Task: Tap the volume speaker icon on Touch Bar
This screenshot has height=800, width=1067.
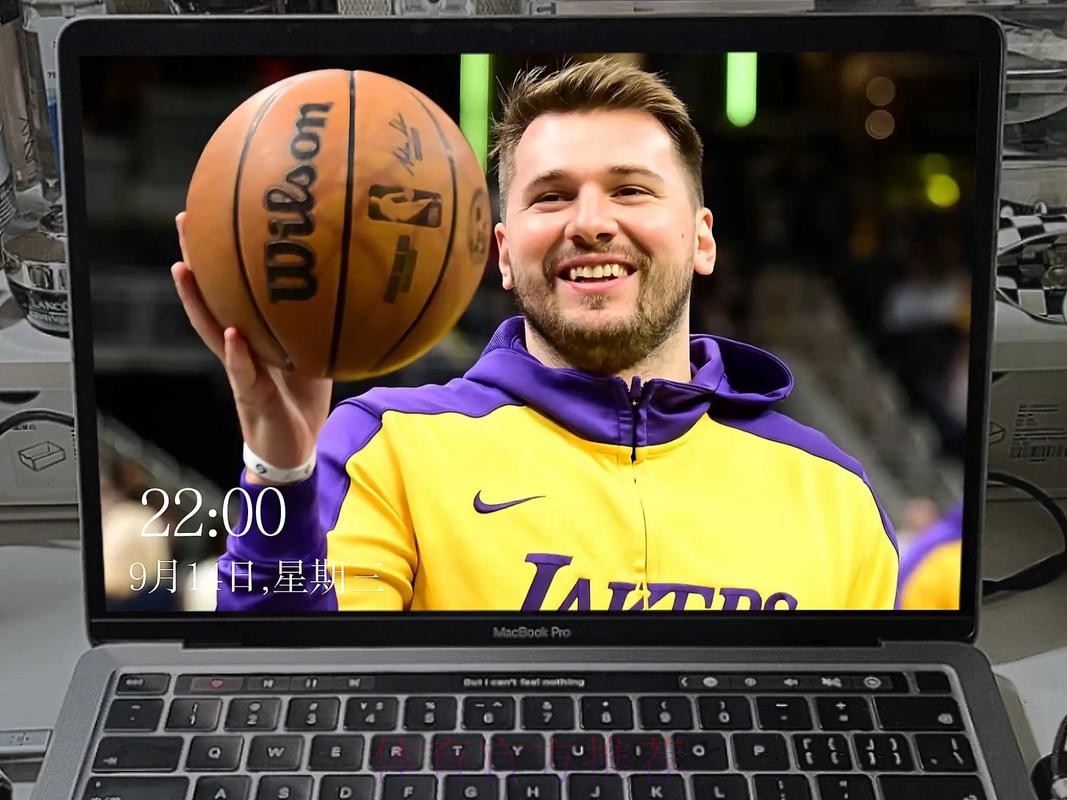Action: [x=790, y=683]
